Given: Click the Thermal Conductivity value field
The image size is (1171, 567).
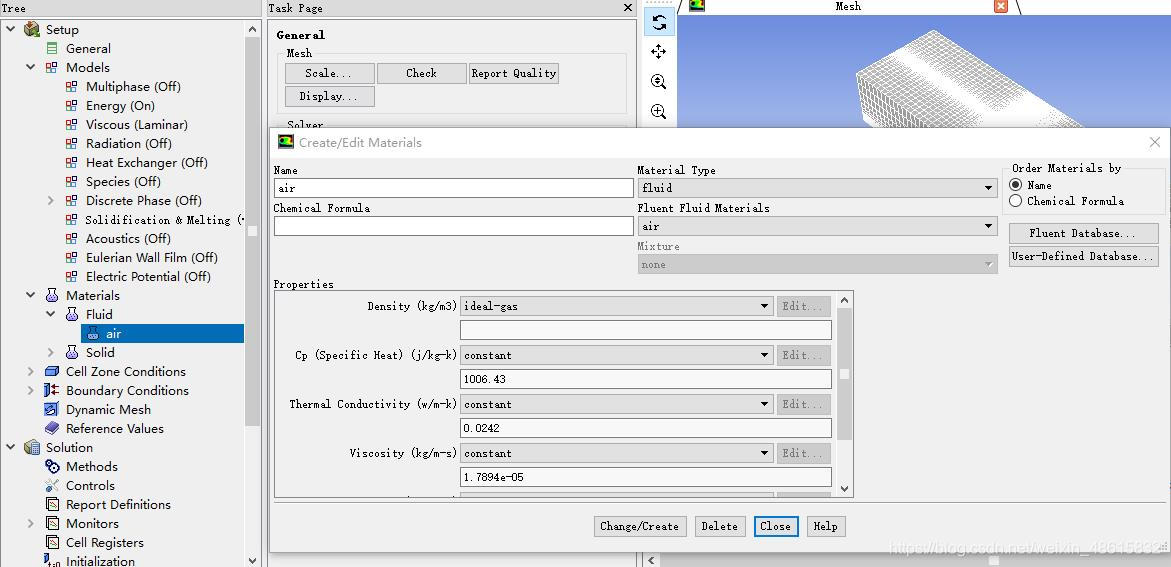Looking at the screenshot, I should (x=645, y=428).
